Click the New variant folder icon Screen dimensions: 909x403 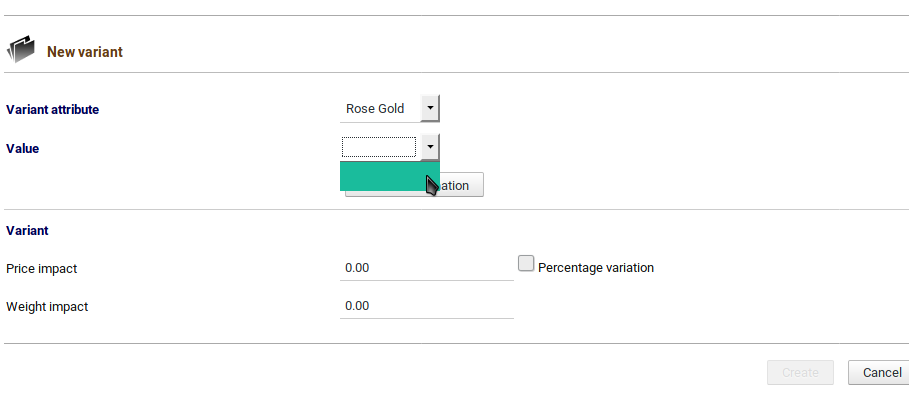21,50
